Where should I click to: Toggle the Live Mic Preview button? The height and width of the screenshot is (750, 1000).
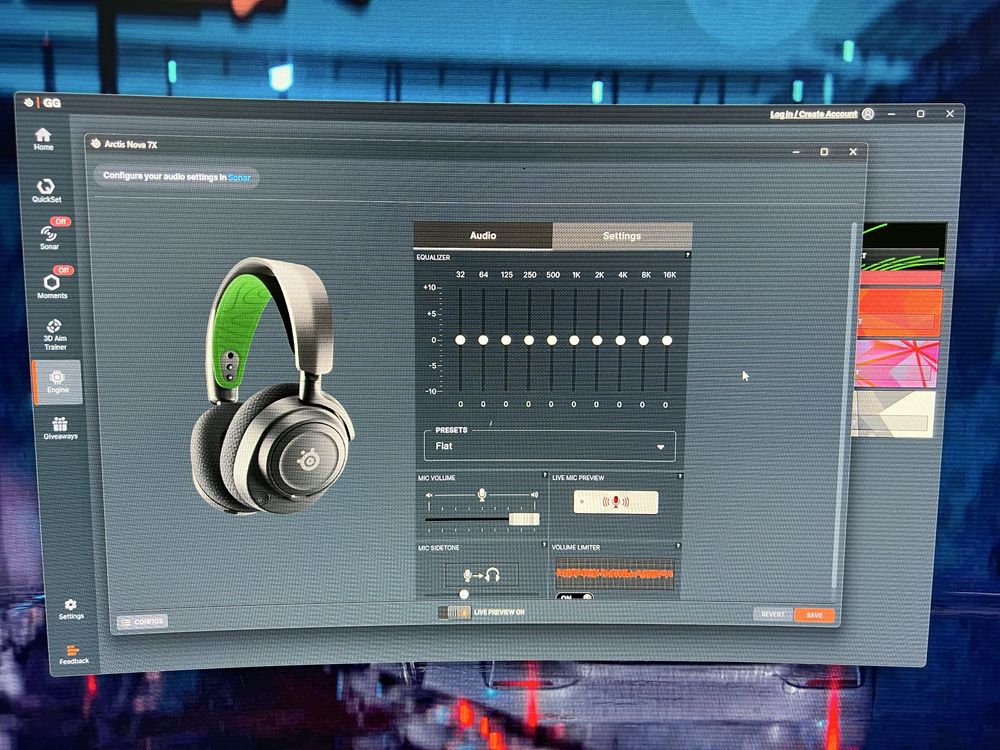[615, 502]
